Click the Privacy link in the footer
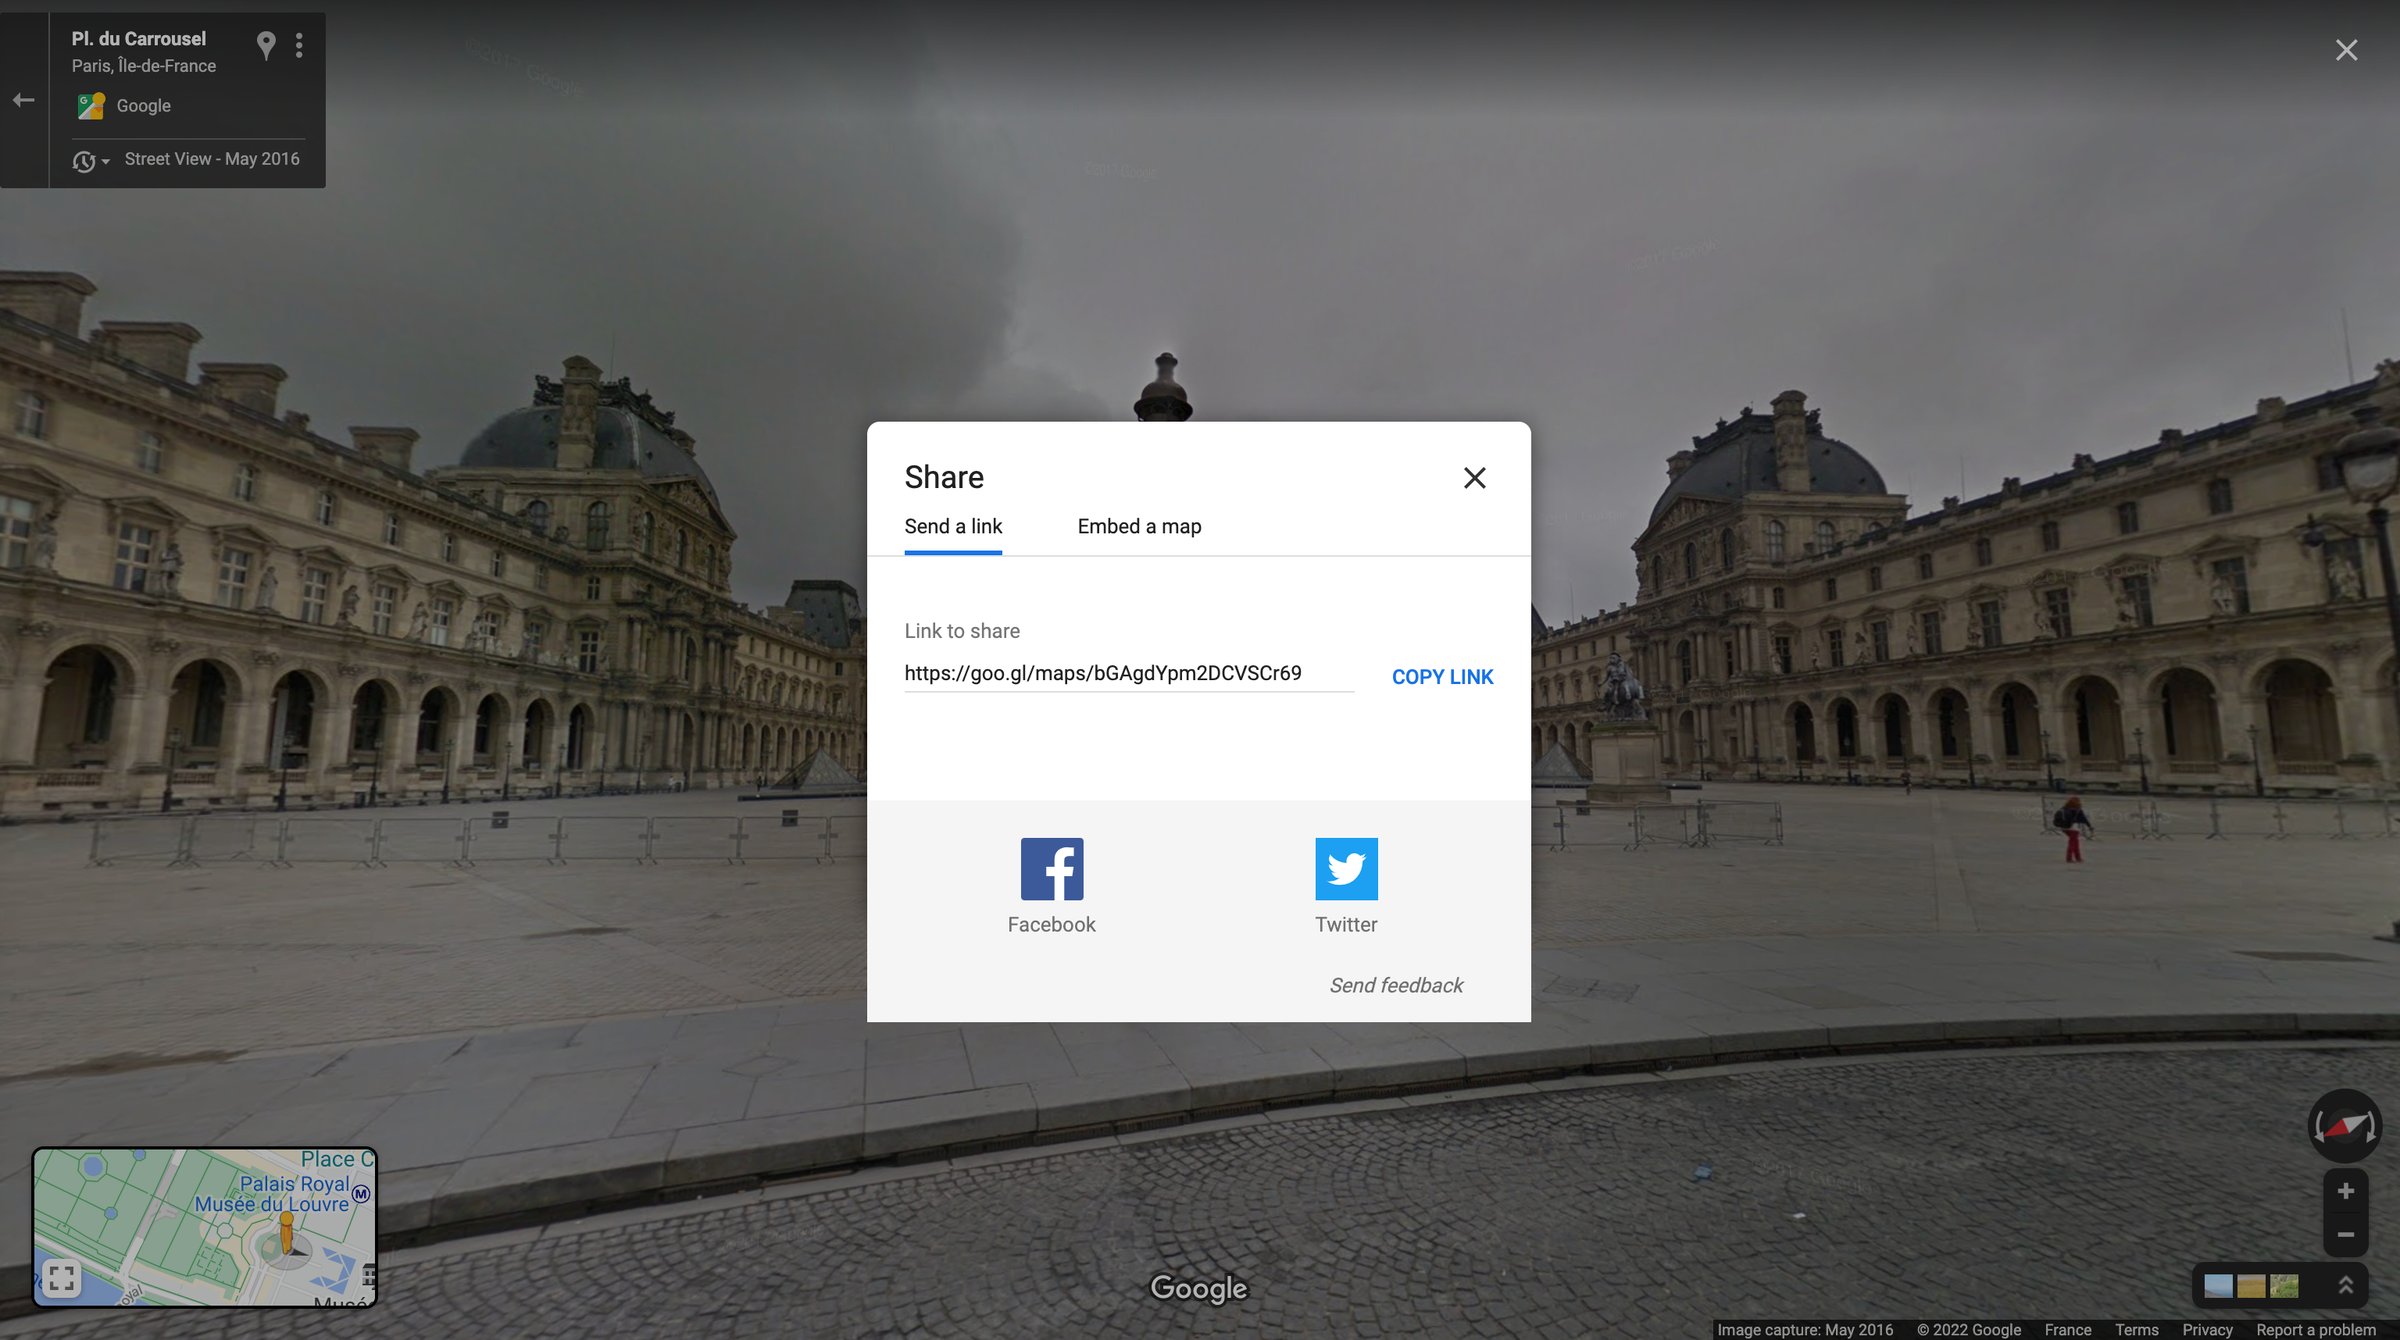2400x1340 pixels. (x=2208, y=1330)
